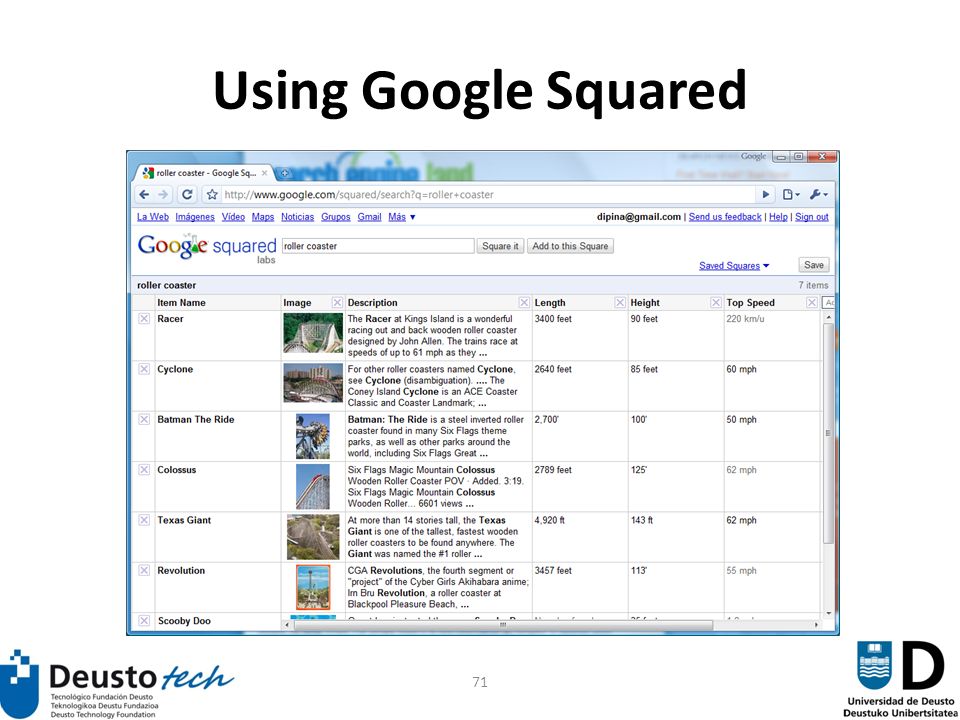The image size is (960, 720).
Task: Open the Racer coaster thumbnail
Action: (313, 333)
